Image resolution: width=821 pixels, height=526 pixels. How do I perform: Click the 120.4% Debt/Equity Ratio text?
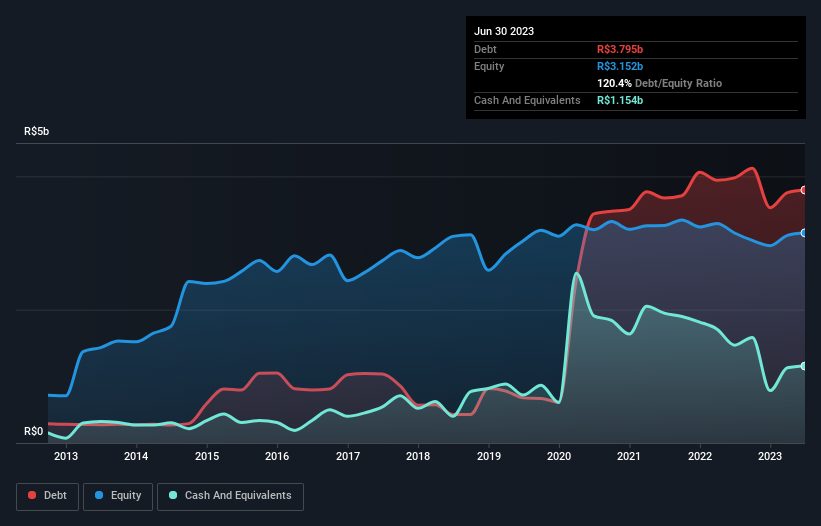point(659,84)
